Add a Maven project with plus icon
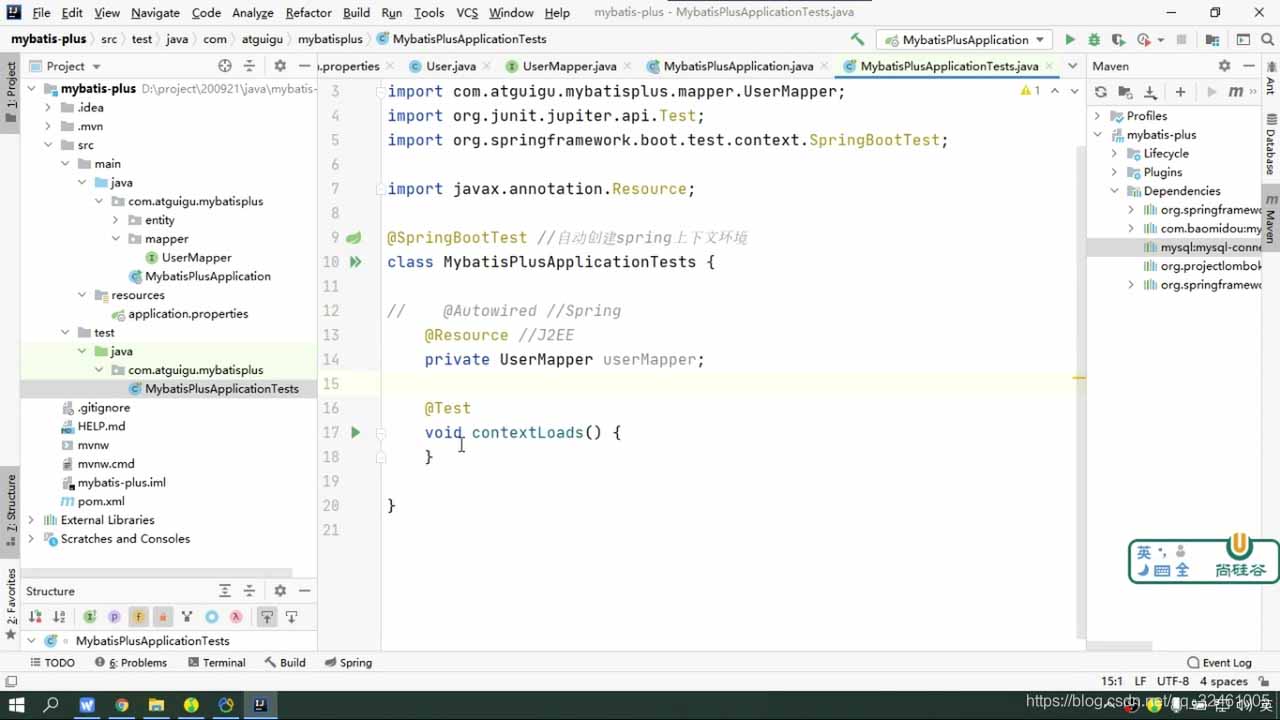 tap(1180, 92)
